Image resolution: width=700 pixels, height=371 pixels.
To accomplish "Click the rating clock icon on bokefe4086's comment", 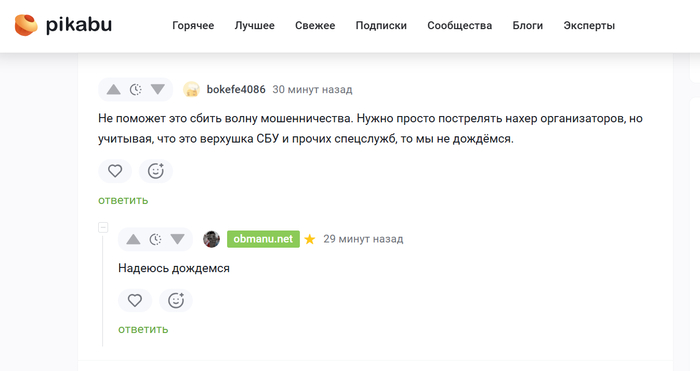I will pyautogui.click(x=136, y=90).
